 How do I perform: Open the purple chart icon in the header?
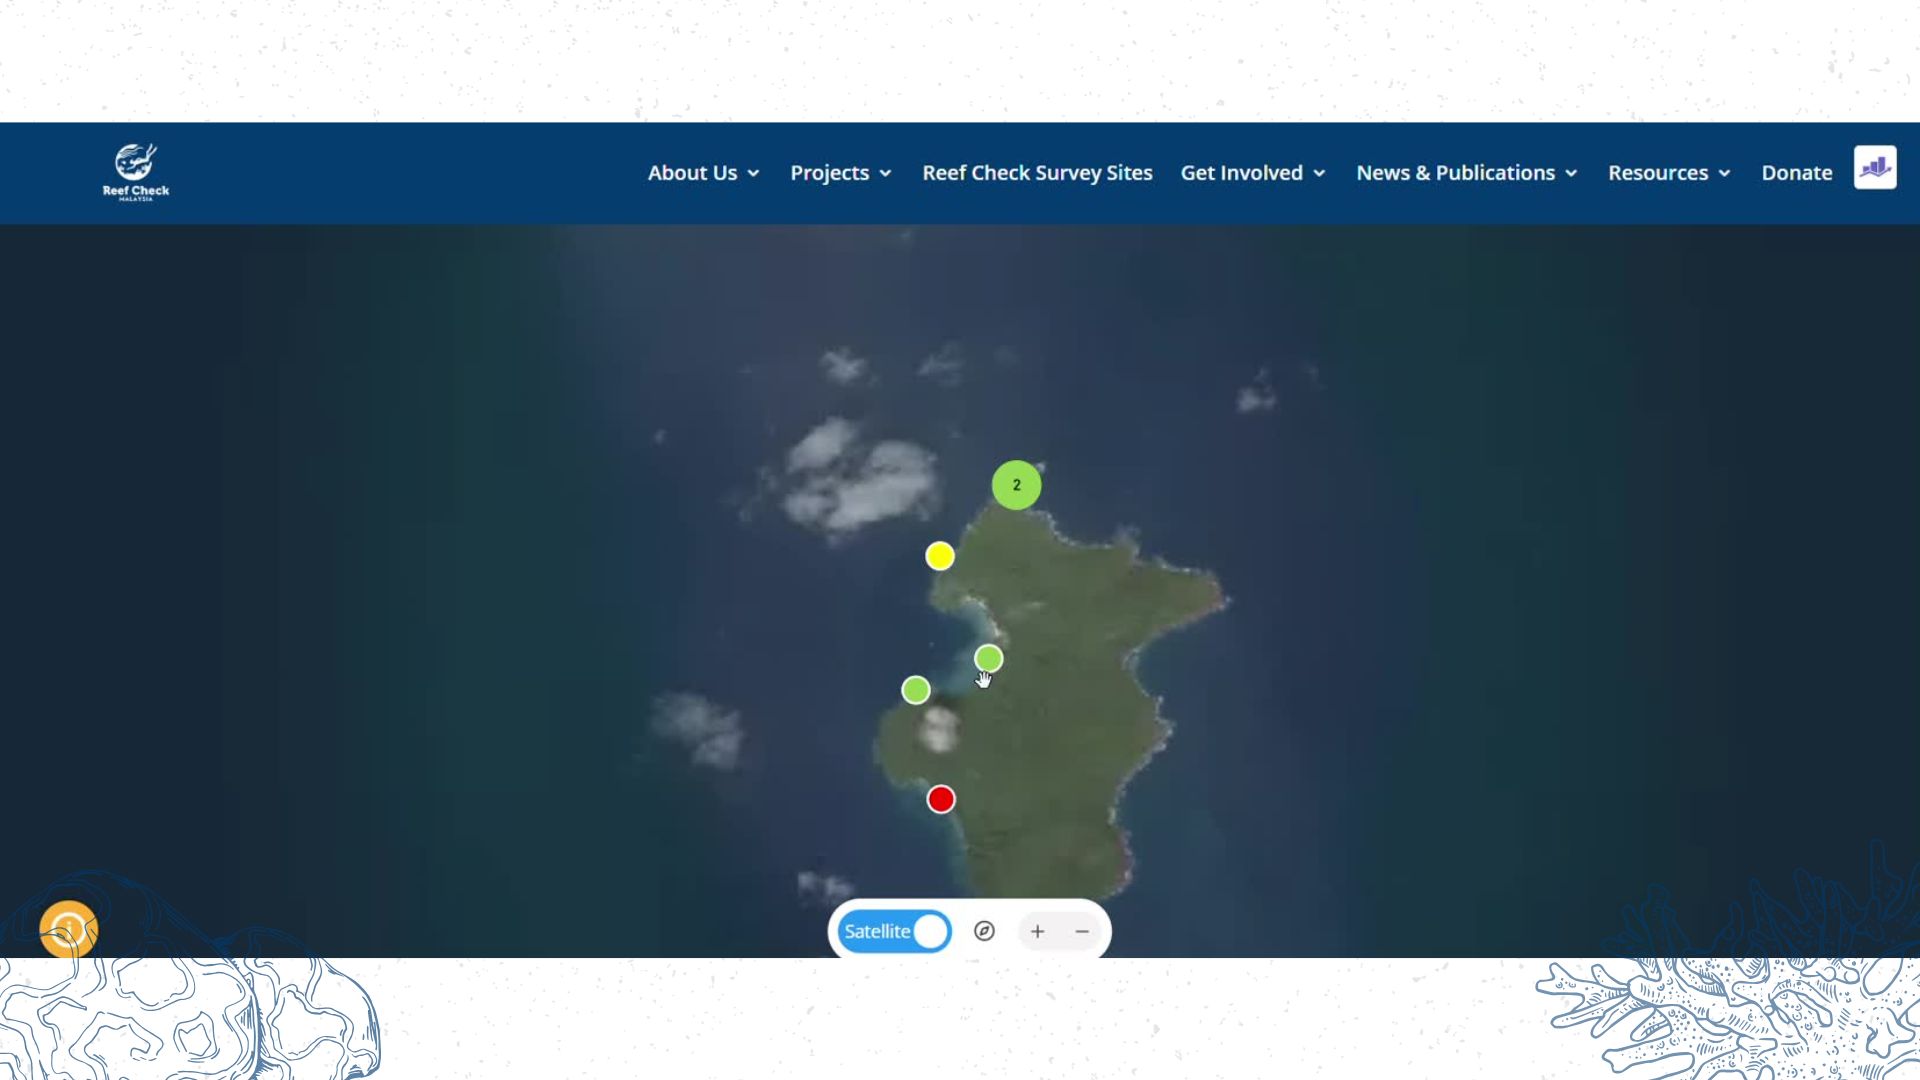[x=1874, y=167]
